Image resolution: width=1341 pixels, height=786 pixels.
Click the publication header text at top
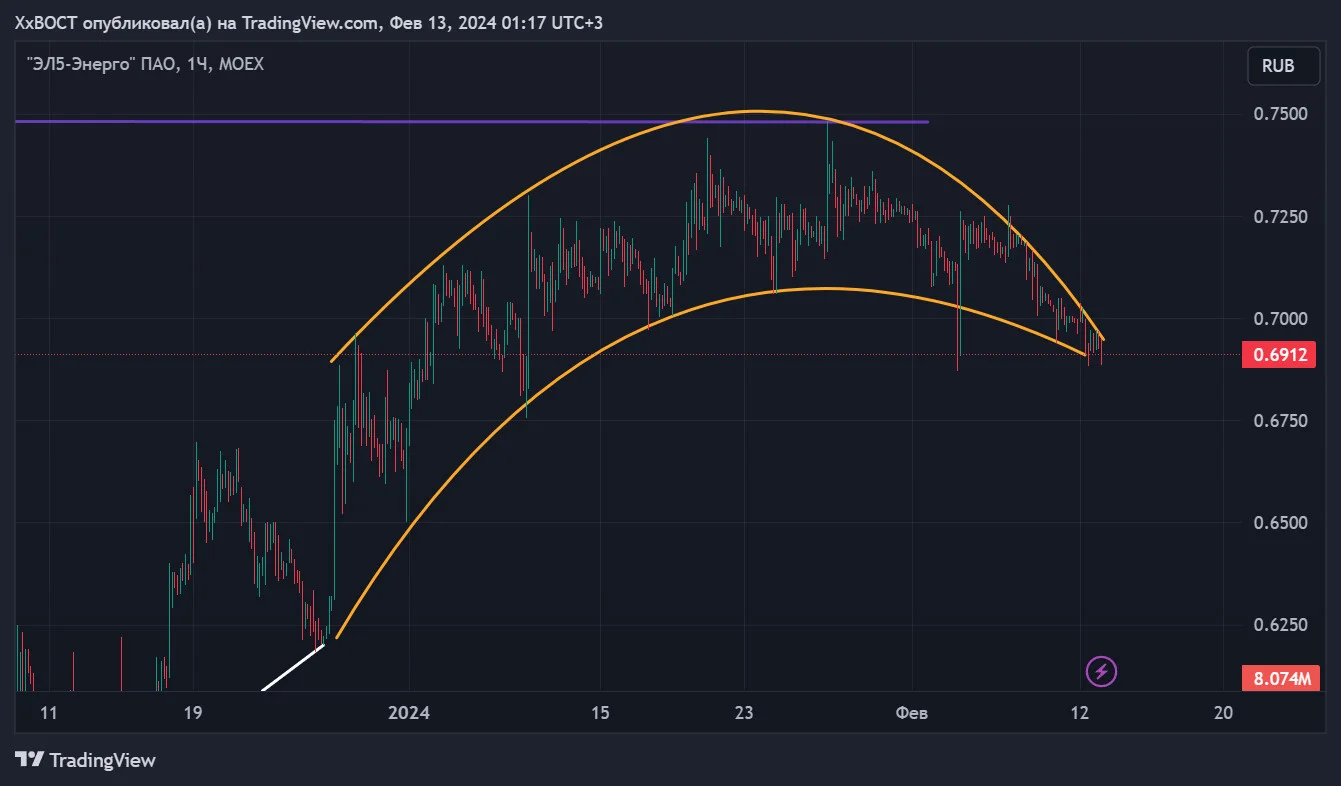pyautogui.click(x=308, y=22)
